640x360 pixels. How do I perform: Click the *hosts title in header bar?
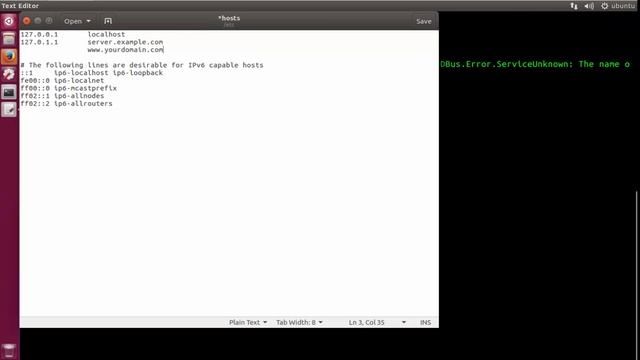pos(229,18)
